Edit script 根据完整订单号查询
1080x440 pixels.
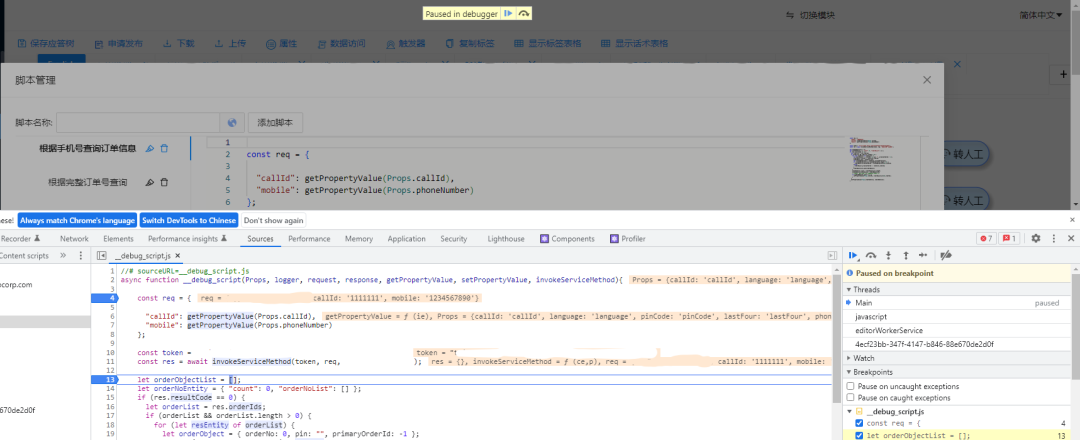pos(149,182)
